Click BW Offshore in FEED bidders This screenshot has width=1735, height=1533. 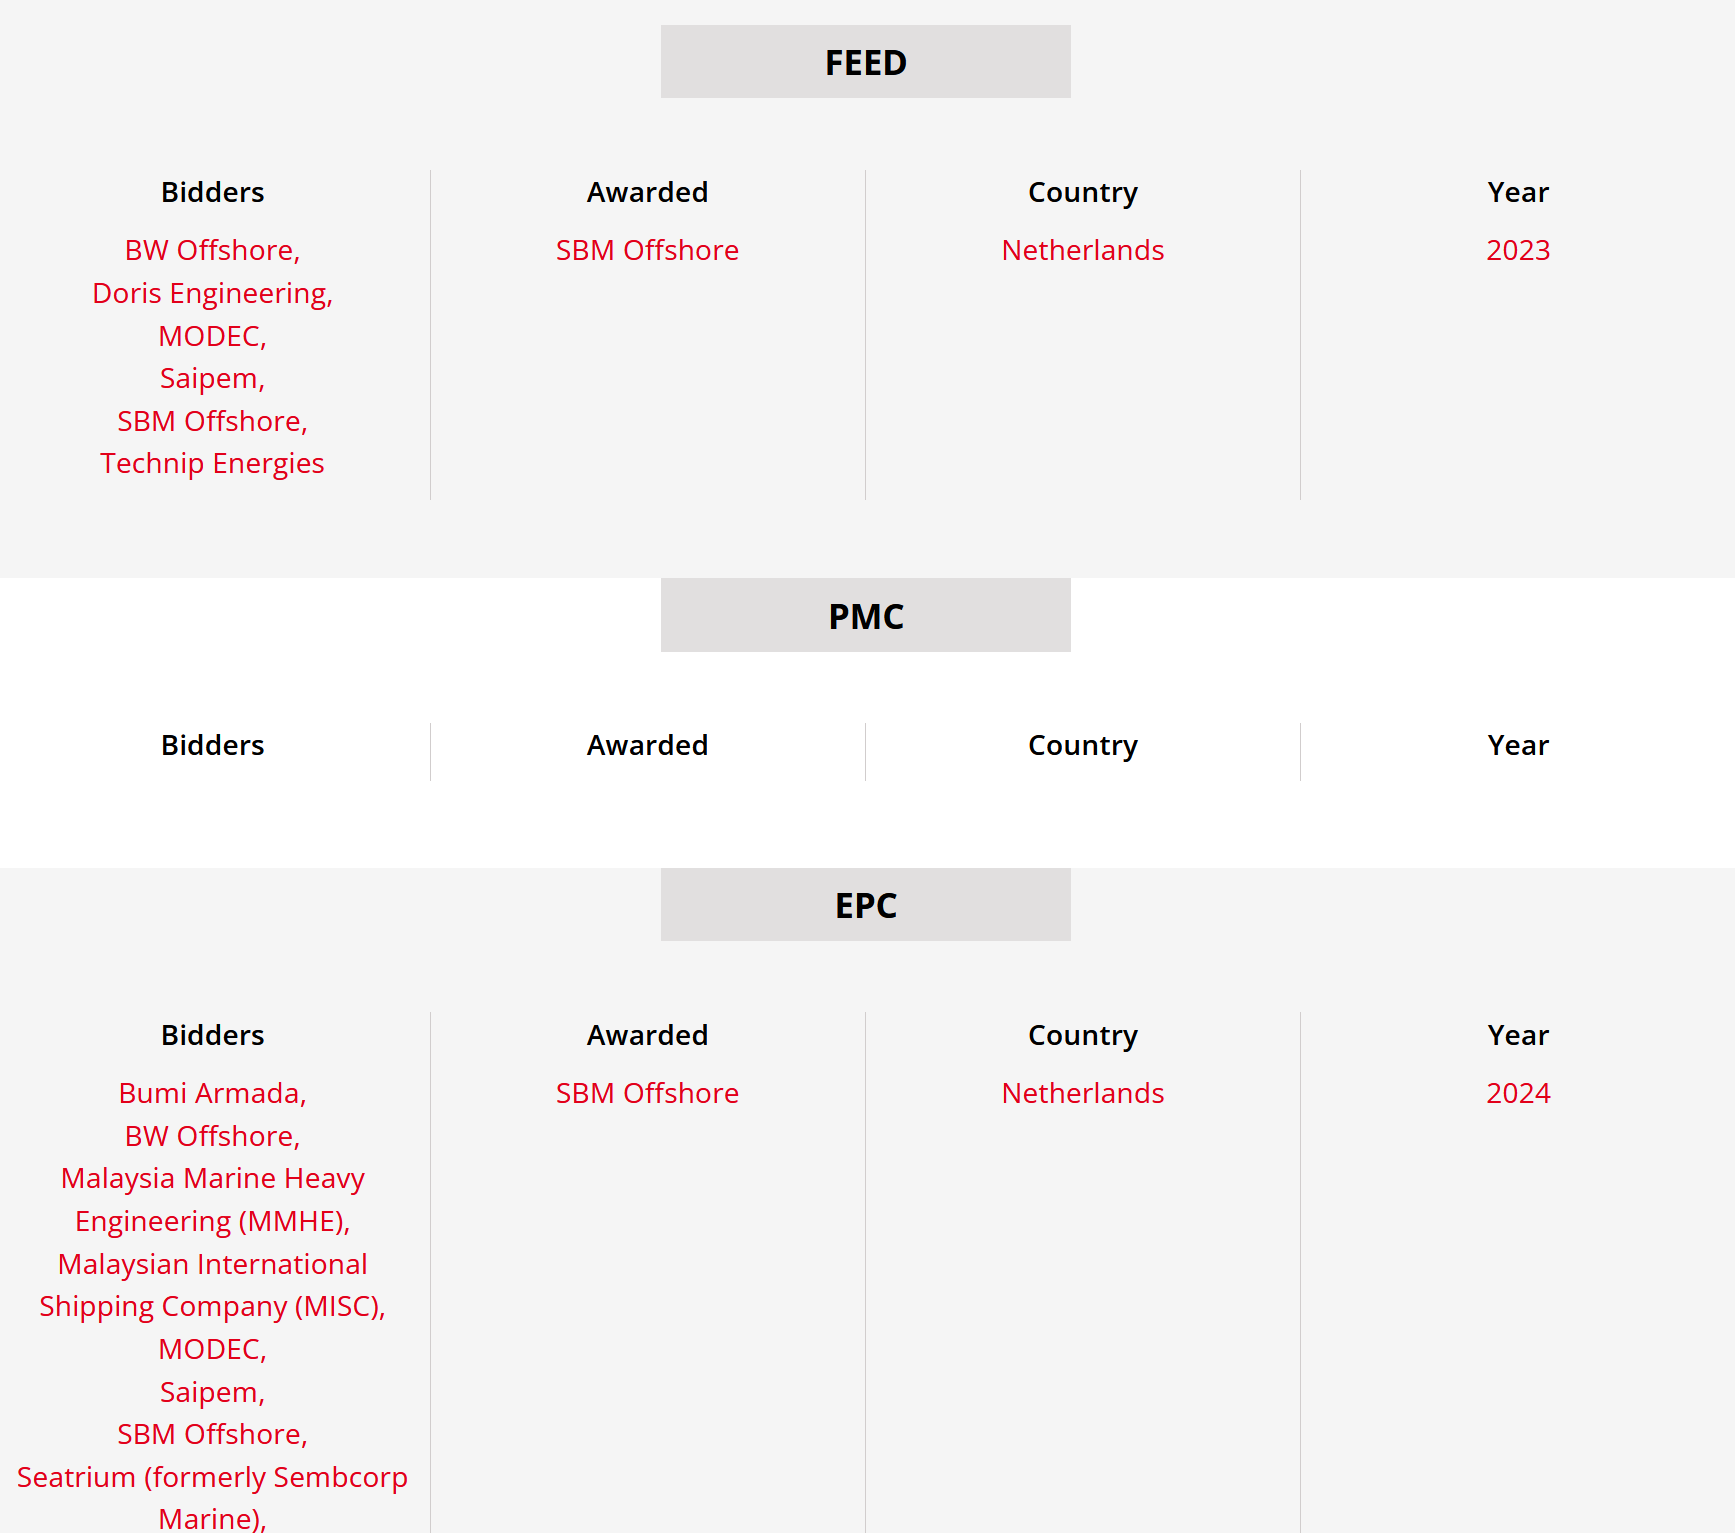pos(212,250)
